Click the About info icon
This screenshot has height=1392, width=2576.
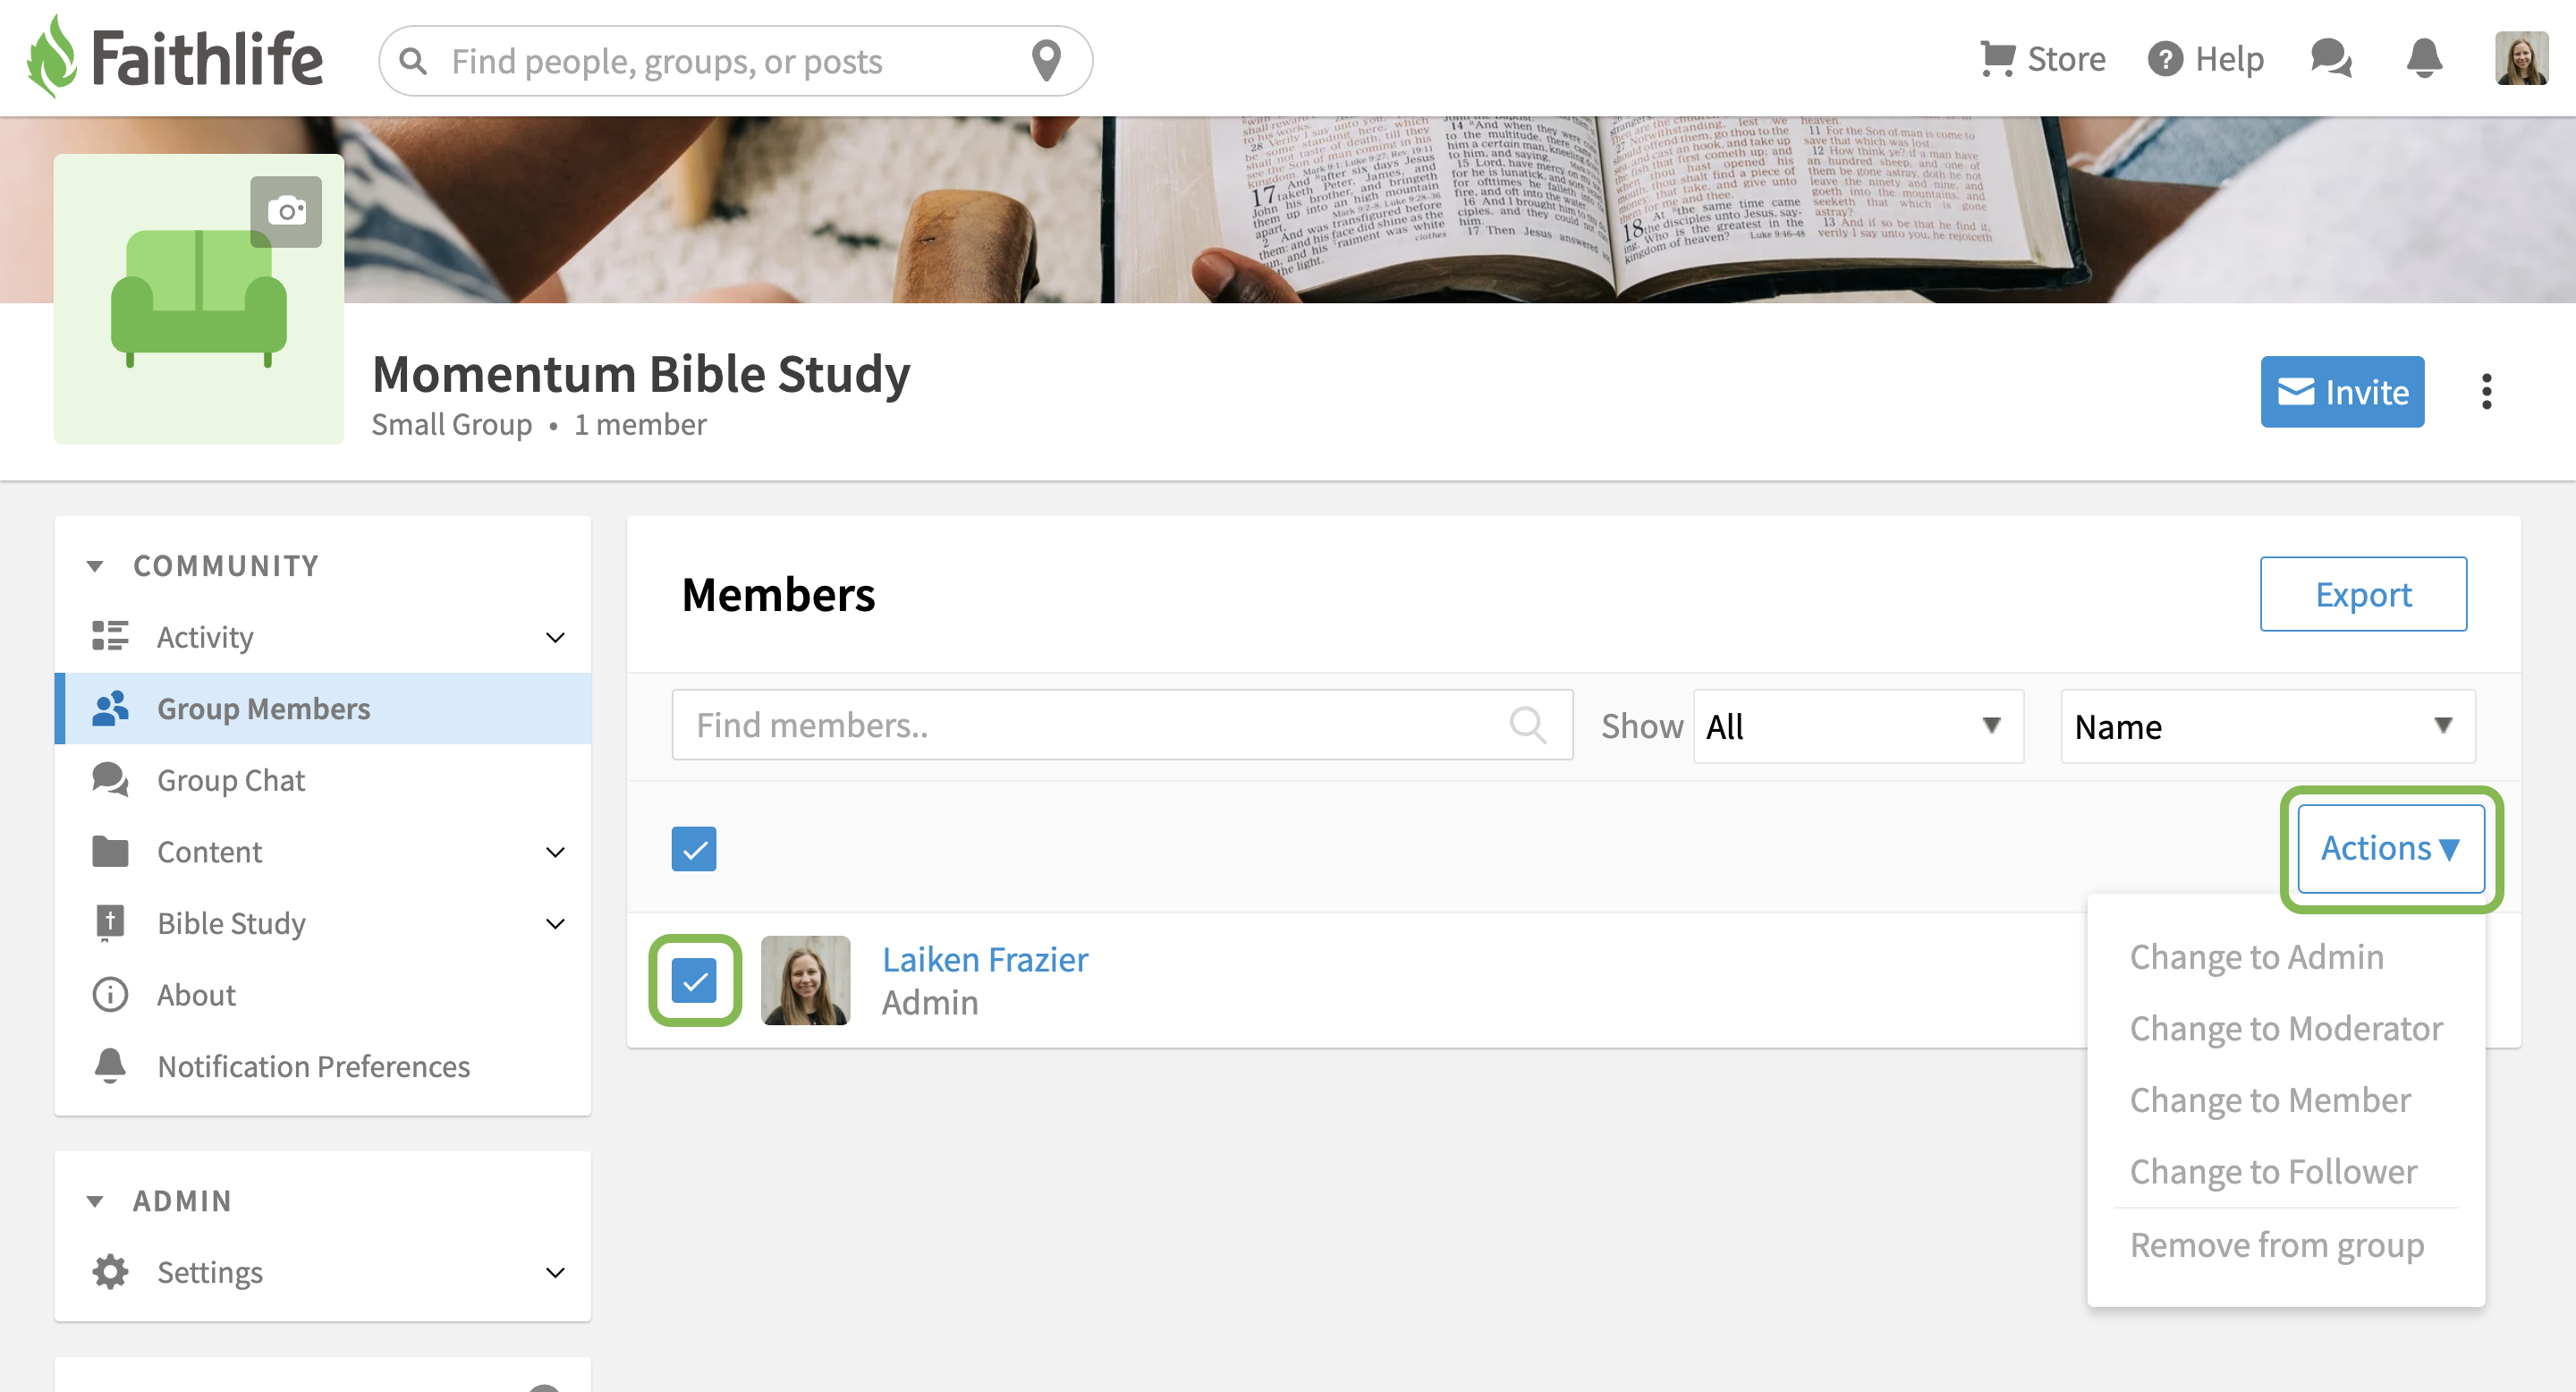(x=110, y=994)
